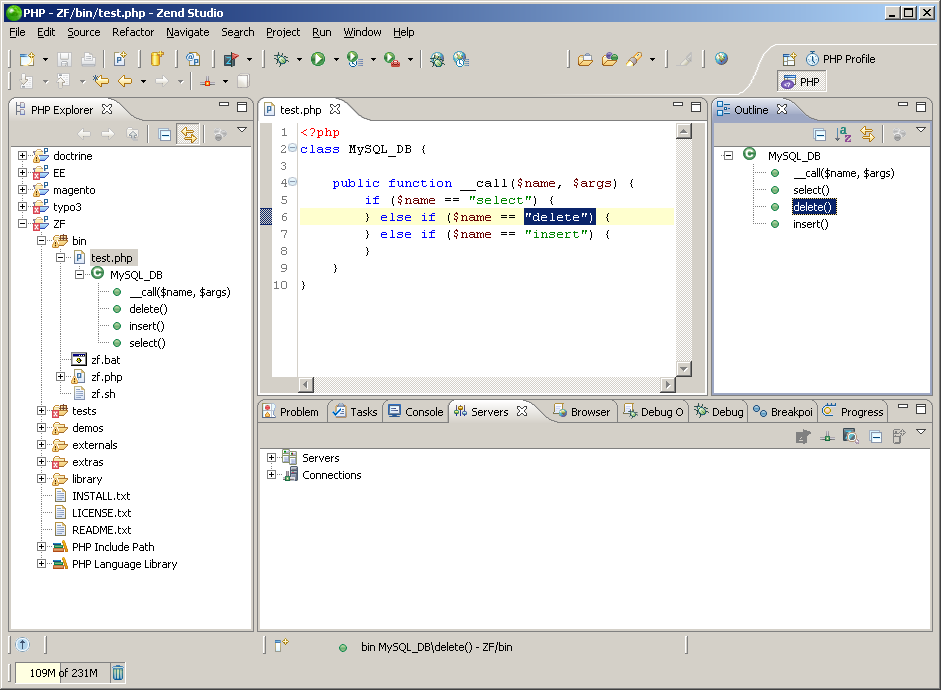Click the Search wand toolbar icon

[634, 59]
